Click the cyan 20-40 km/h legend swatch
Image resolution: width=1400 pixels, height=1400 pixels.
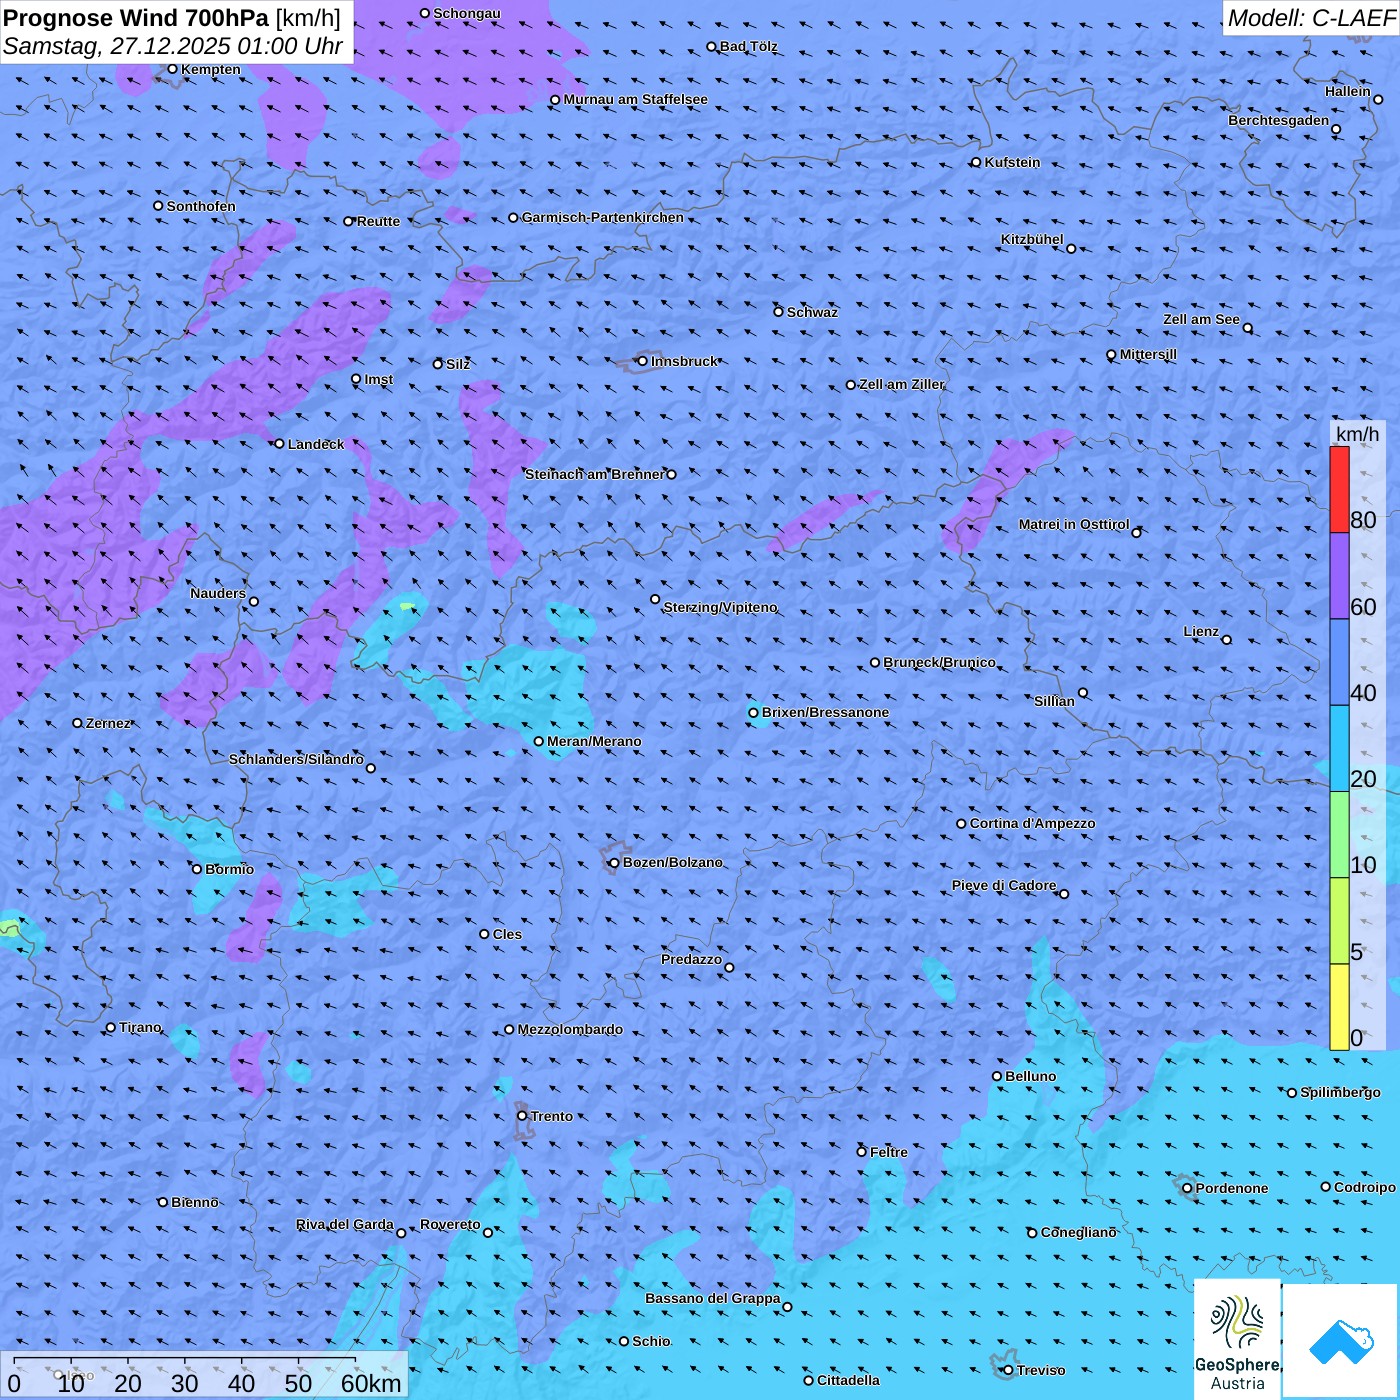tap(1339, 749)
